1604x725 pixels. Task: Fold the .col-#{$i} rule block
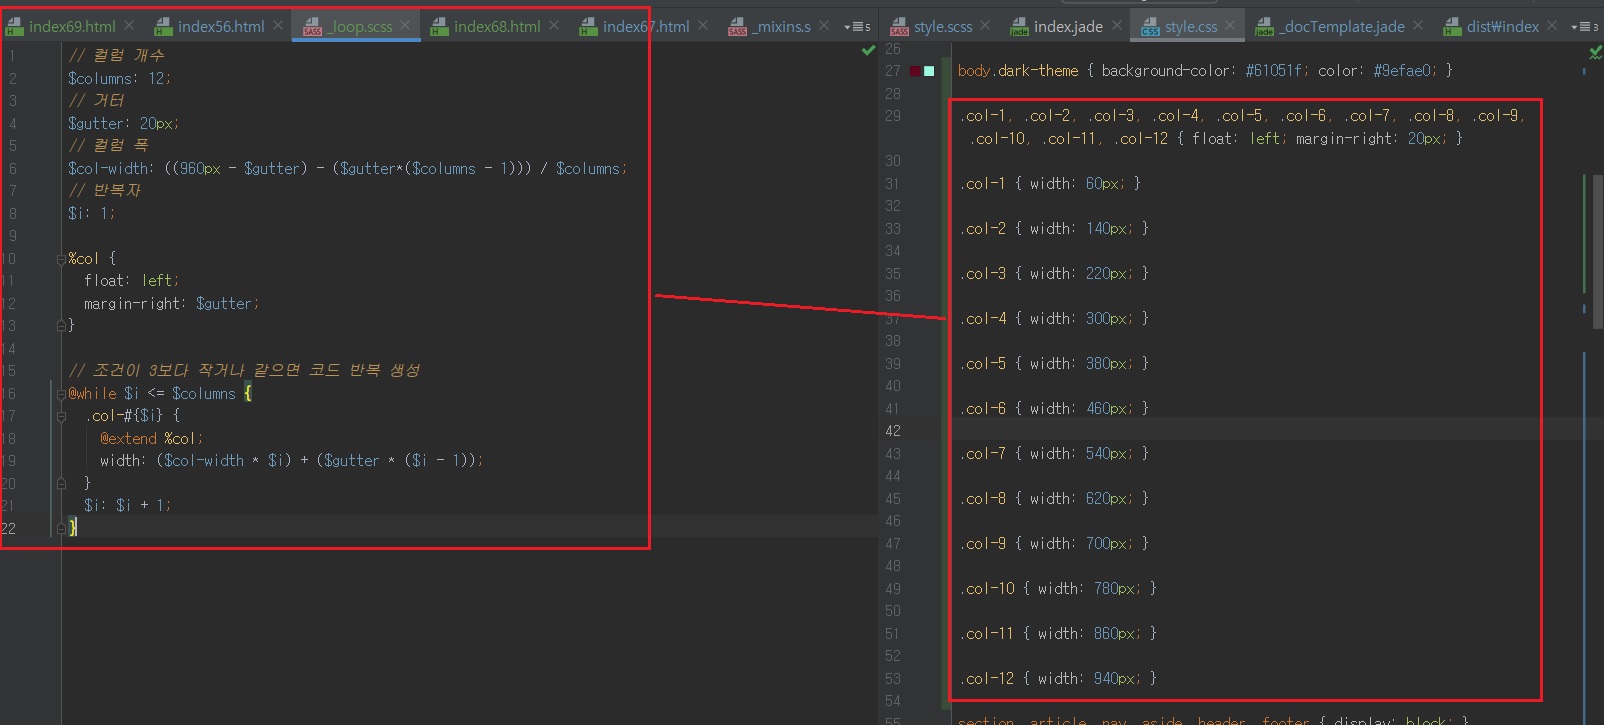61,416
